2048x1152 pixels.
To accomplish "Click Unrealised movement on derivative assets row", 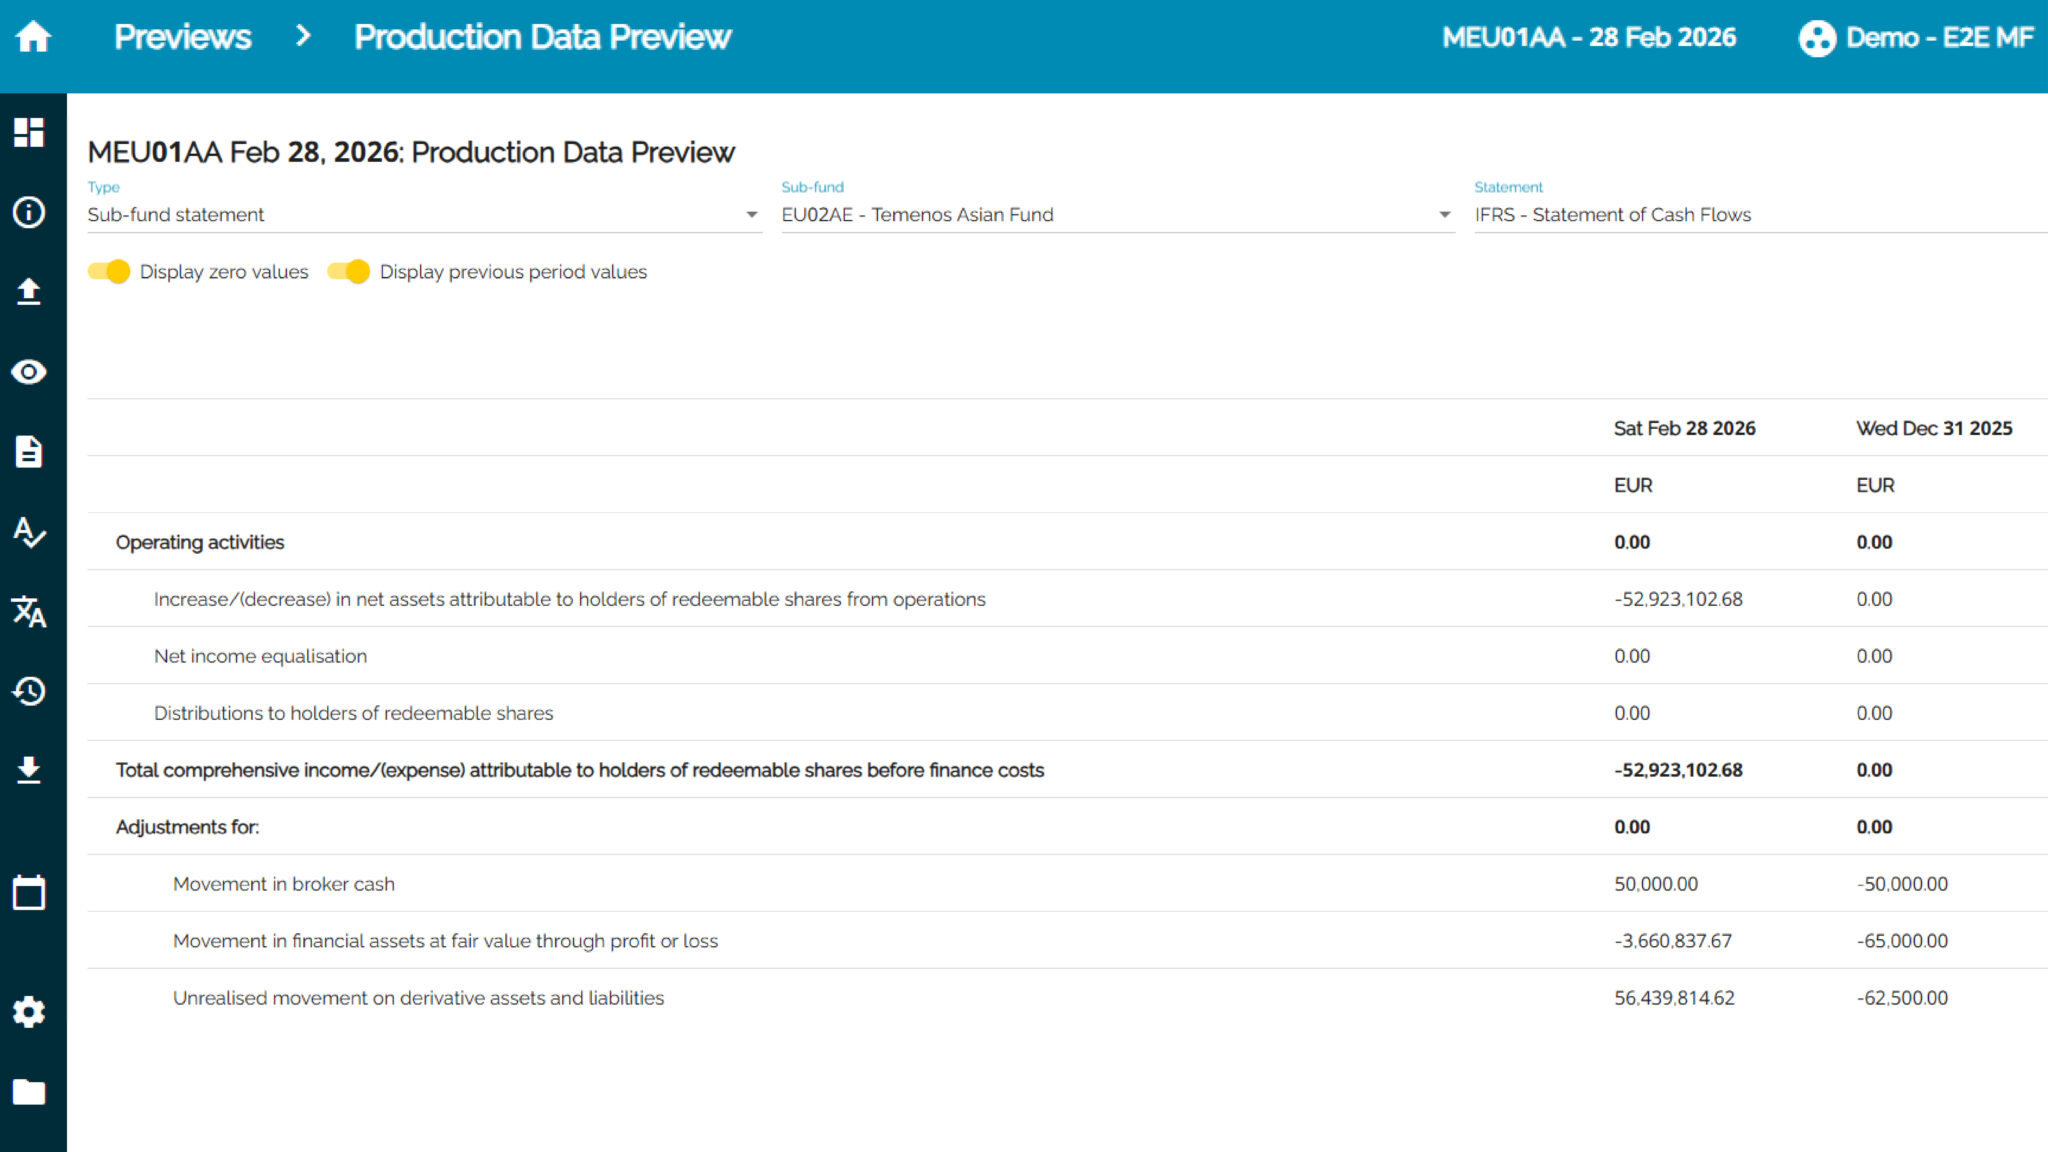I will pos(418,998).
